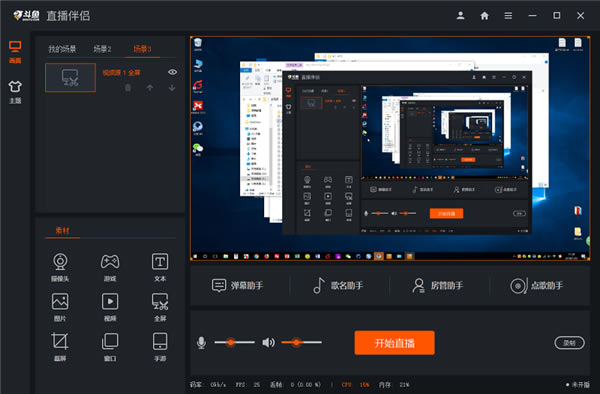Viewport: 600px width, 394px height.
Task: Add a 截屏 (crop region) capture source
Action: click(x=60, y=347)
